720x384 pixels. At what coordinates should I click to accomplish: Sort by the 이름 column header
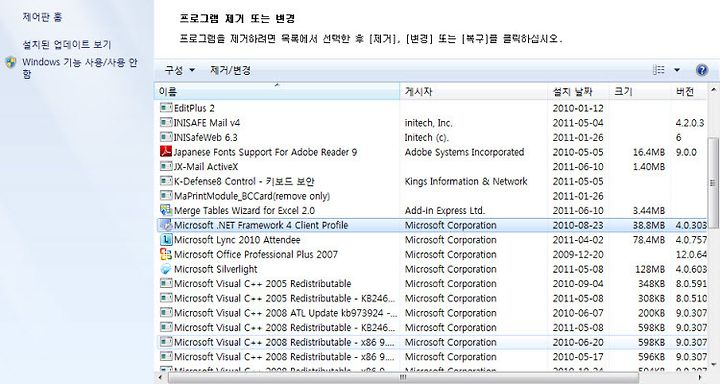[277, 91]
